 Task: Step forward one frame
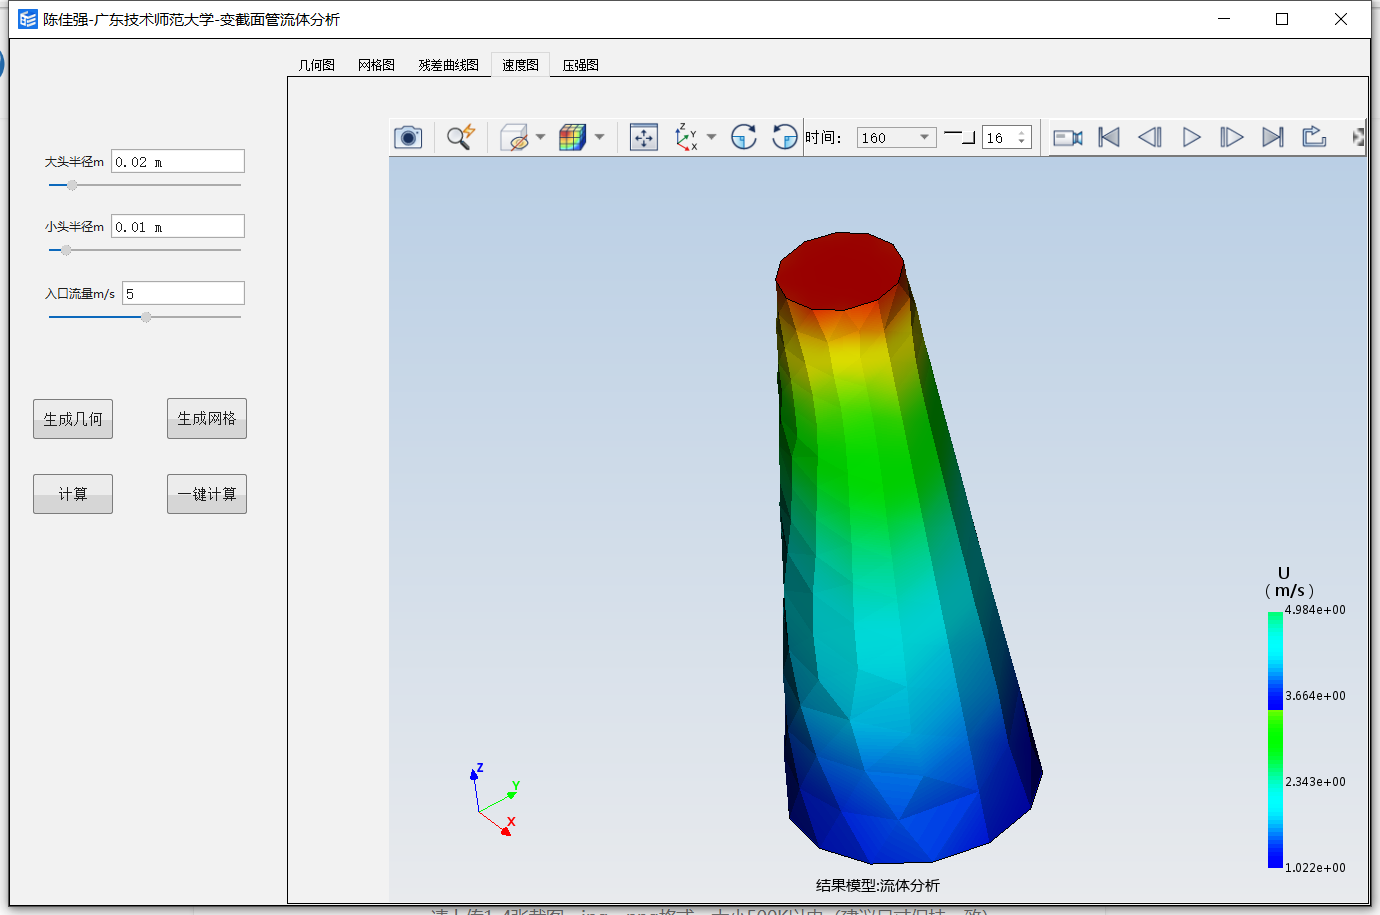[x=1232, y=137]
